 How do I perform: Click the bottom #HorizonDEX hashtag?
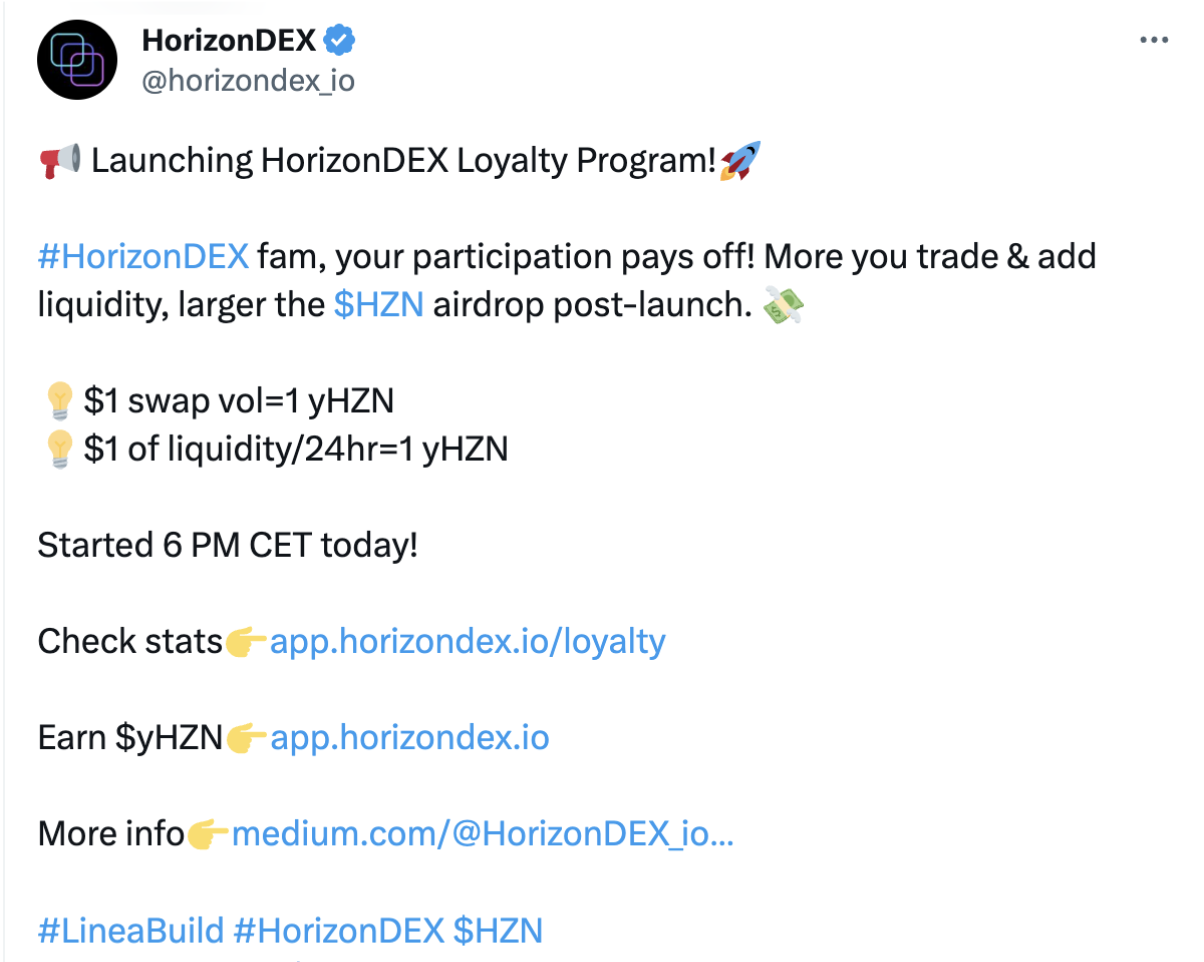coord(338,930)
